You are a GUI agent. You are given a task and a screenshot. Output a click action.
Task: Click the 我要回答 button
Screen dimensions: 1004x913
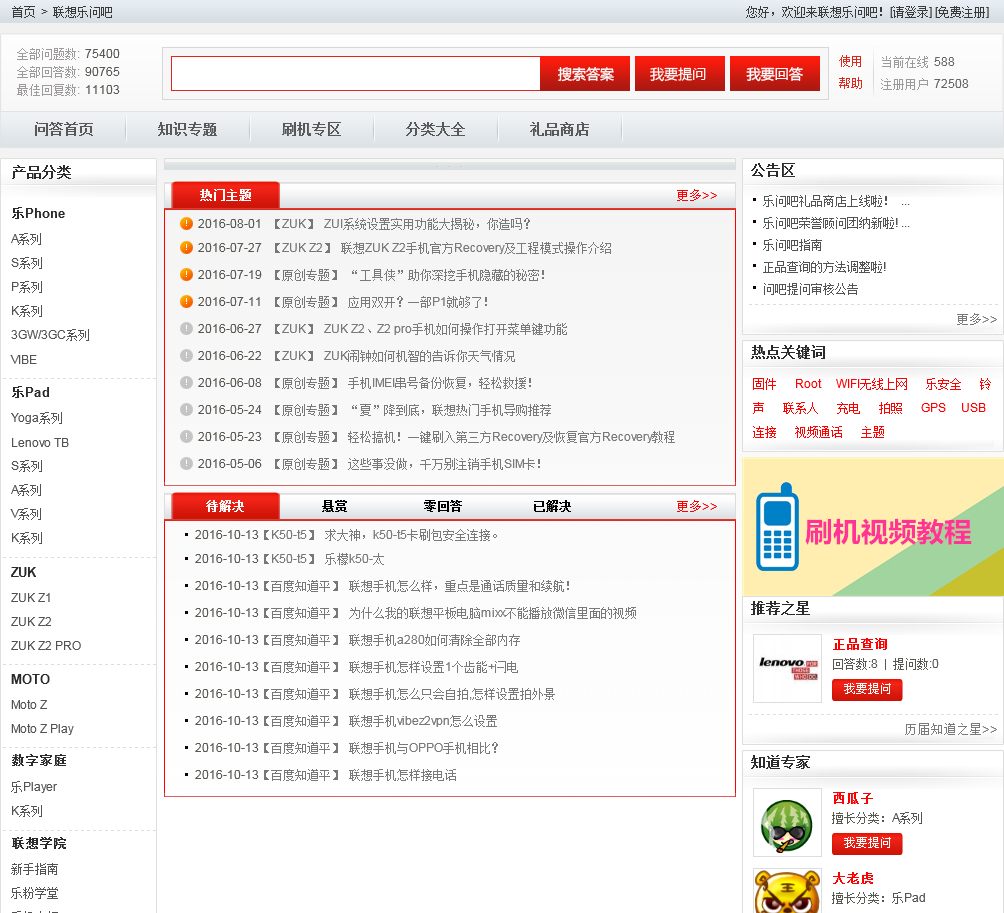775,74
